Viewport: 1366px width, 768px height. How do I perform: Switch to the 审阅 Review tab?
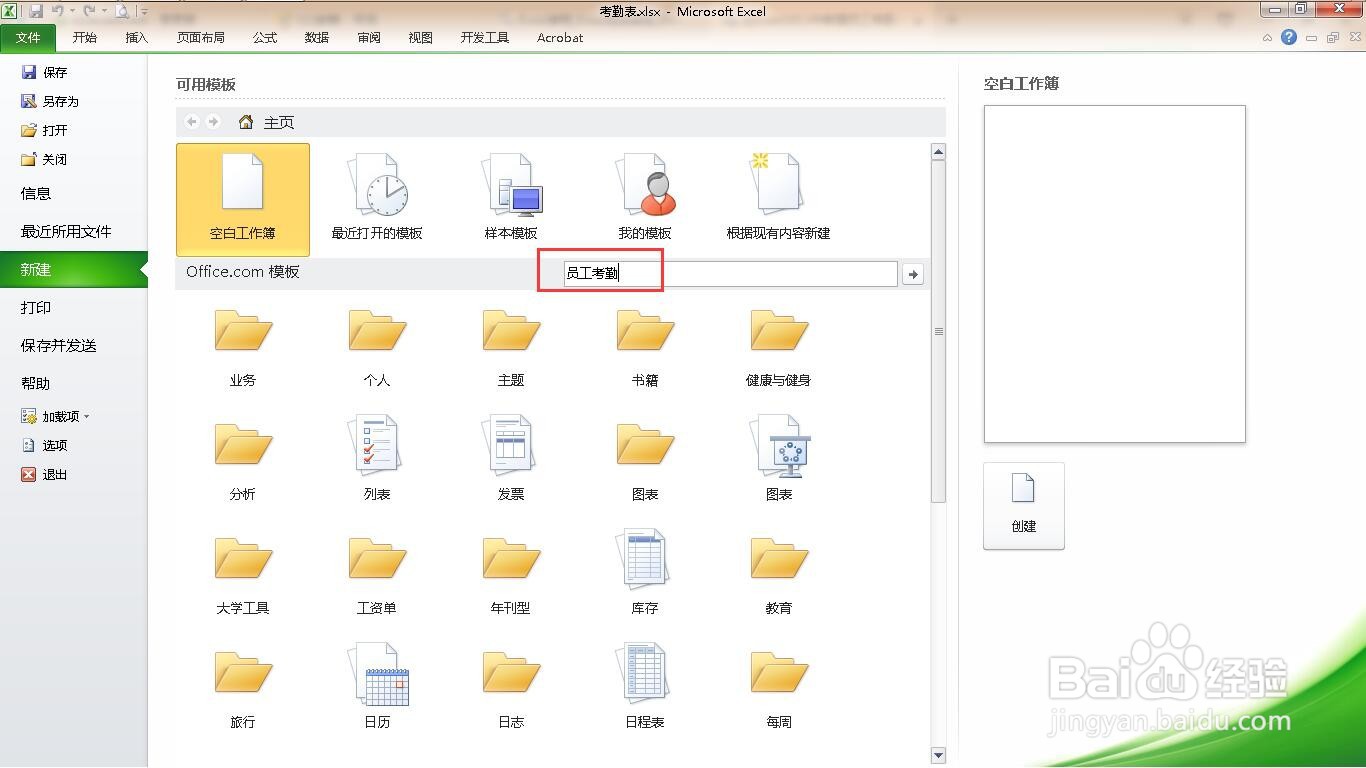tap(369, 38)
